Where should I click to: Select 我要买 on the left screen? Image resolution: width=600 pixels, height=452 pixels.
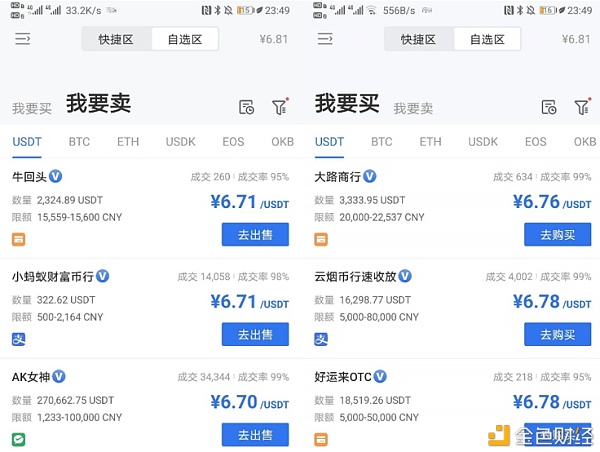point(32,109)
